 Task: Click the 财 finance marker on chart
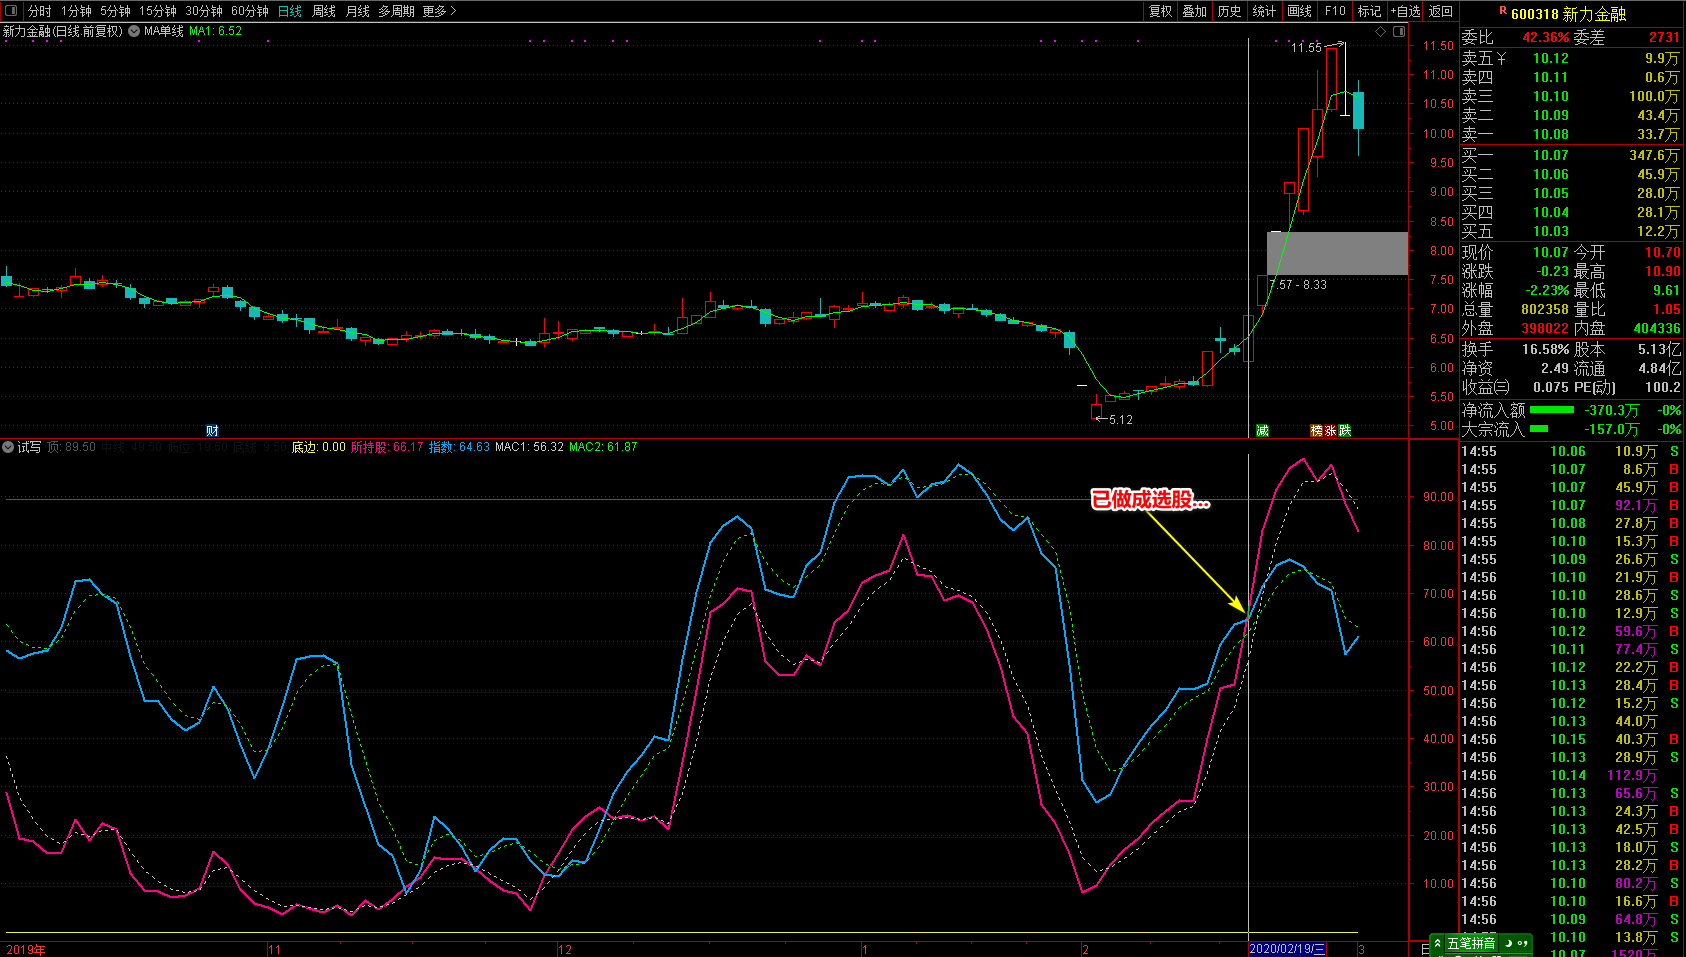[x=212, y=431]
